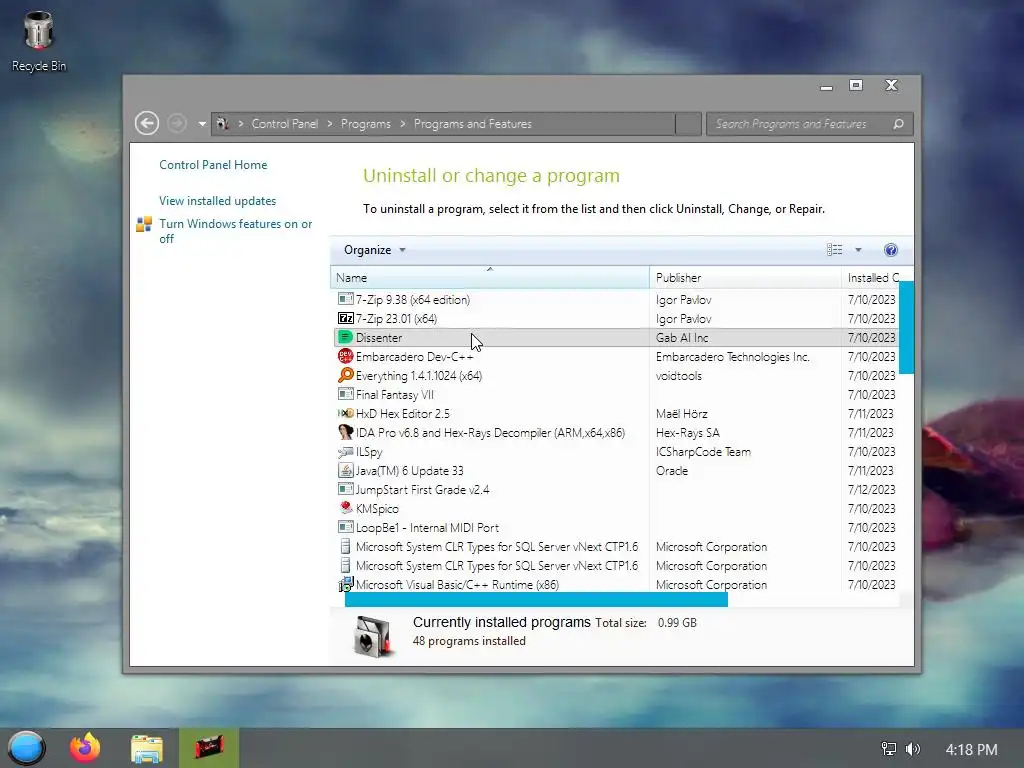Click the horizontal scrollbar thumb
Viewport: 1024px width, 768px height.
(x=536, y=600)
